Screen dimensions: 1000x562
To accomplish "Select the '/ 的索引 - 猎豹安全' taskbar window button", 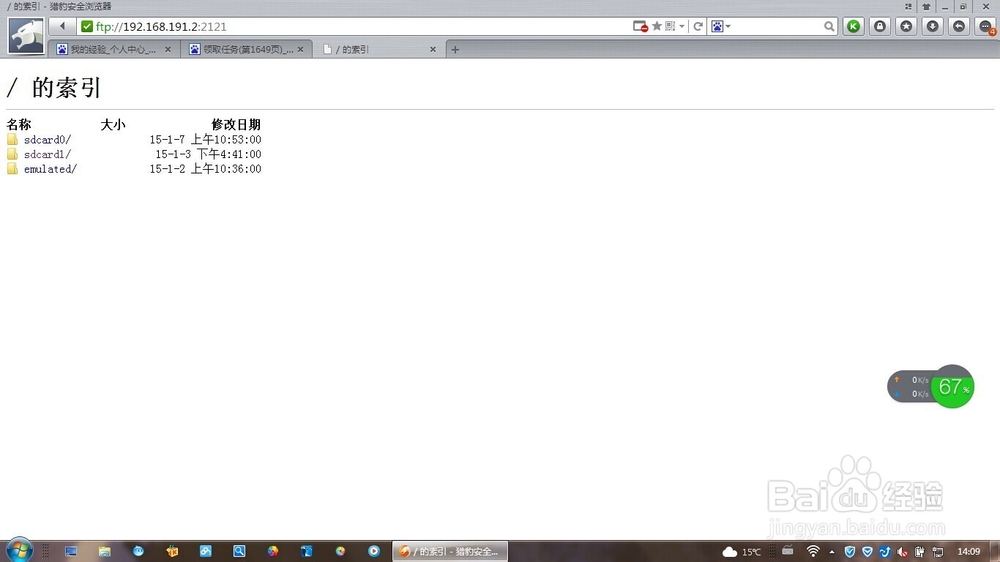I will [450, 551].
